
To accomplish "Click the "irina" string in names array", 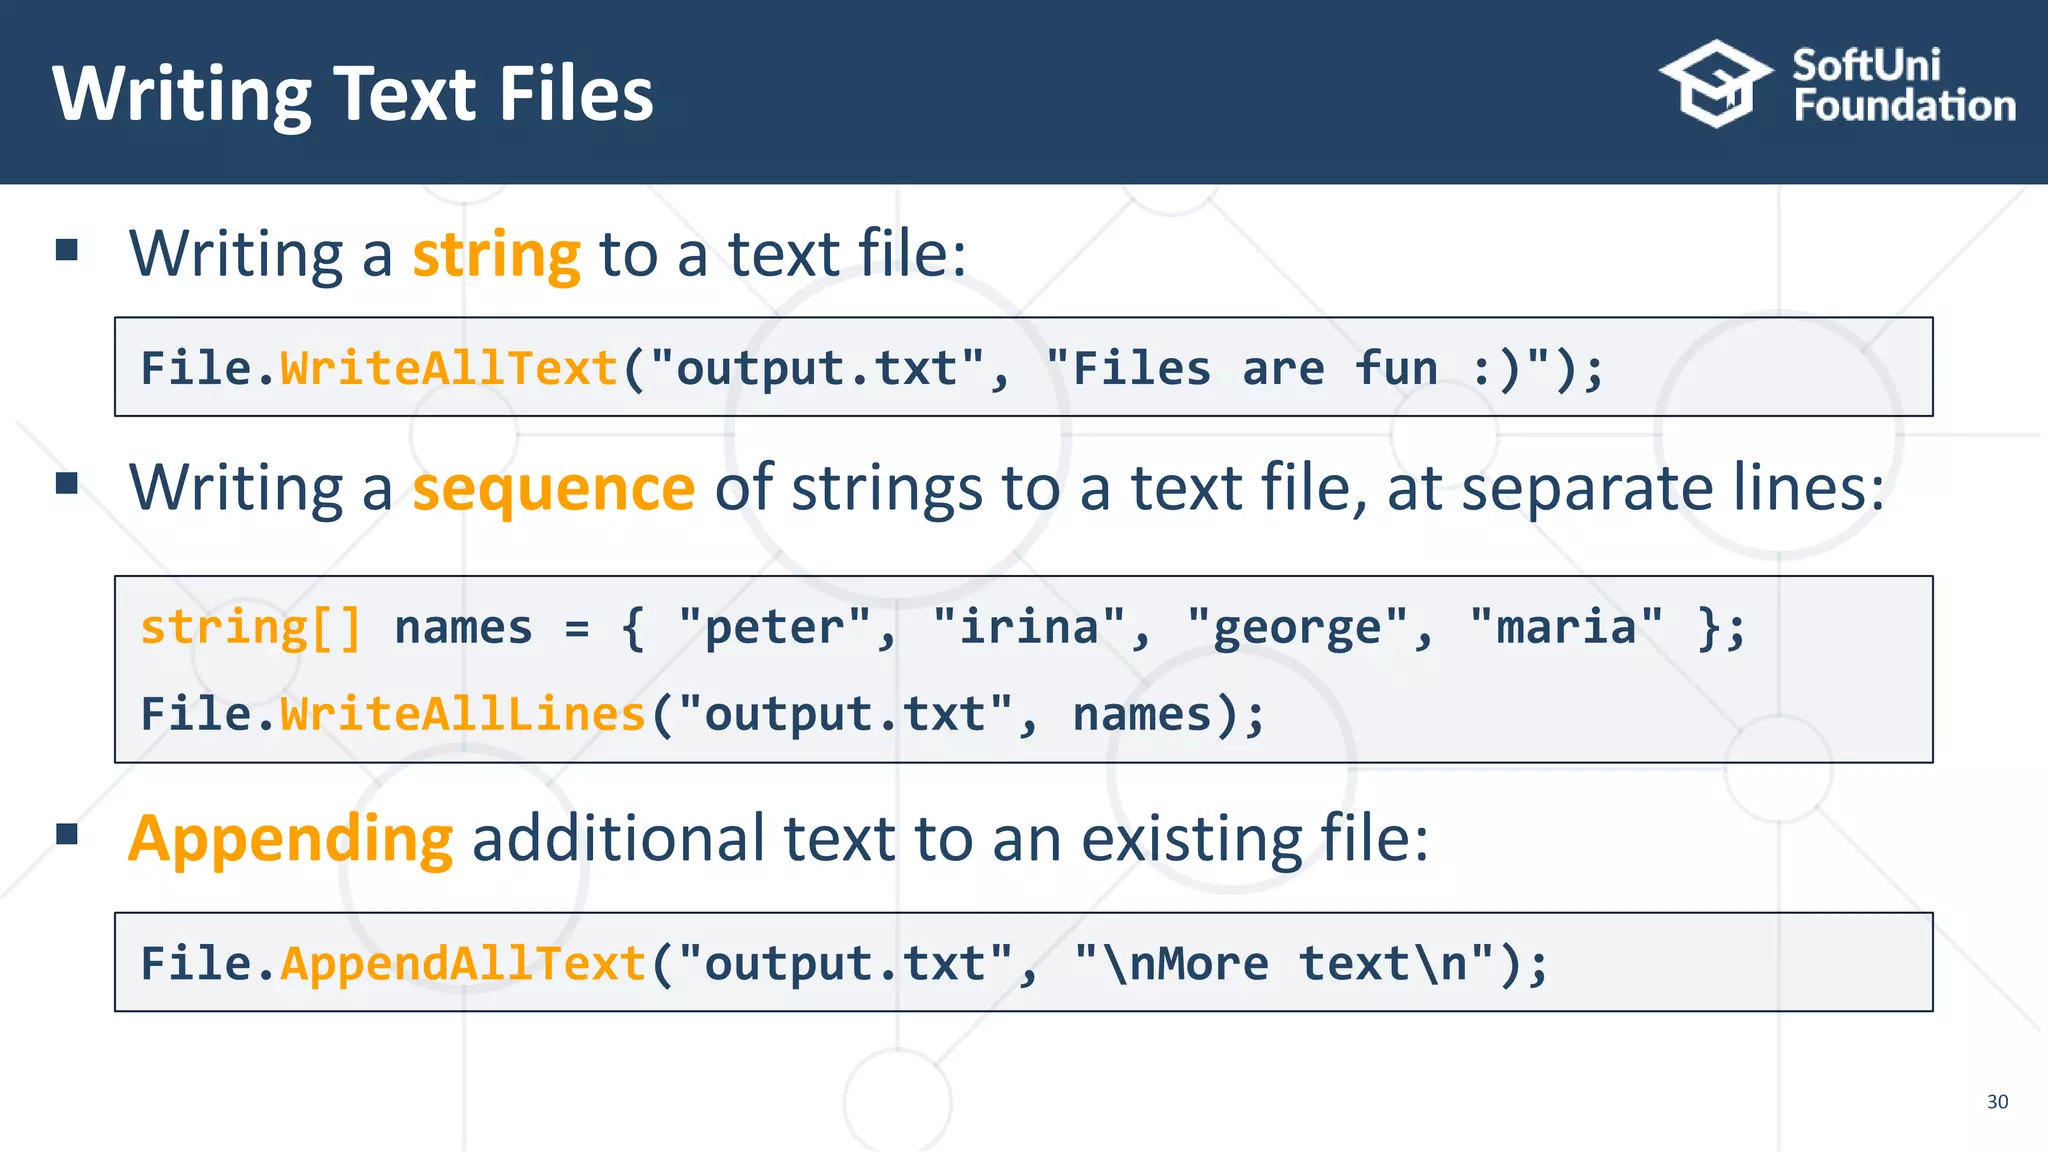I will point(1028,628).
